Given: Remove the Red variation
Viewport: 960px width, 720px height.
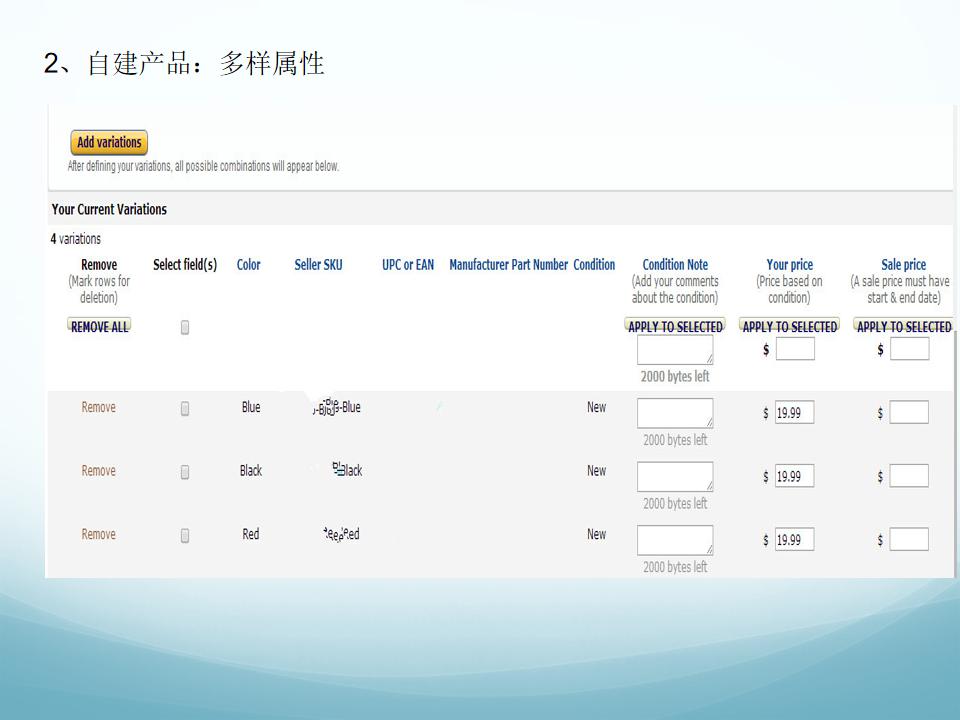Looking at the screenshot, I should point(99,534).
